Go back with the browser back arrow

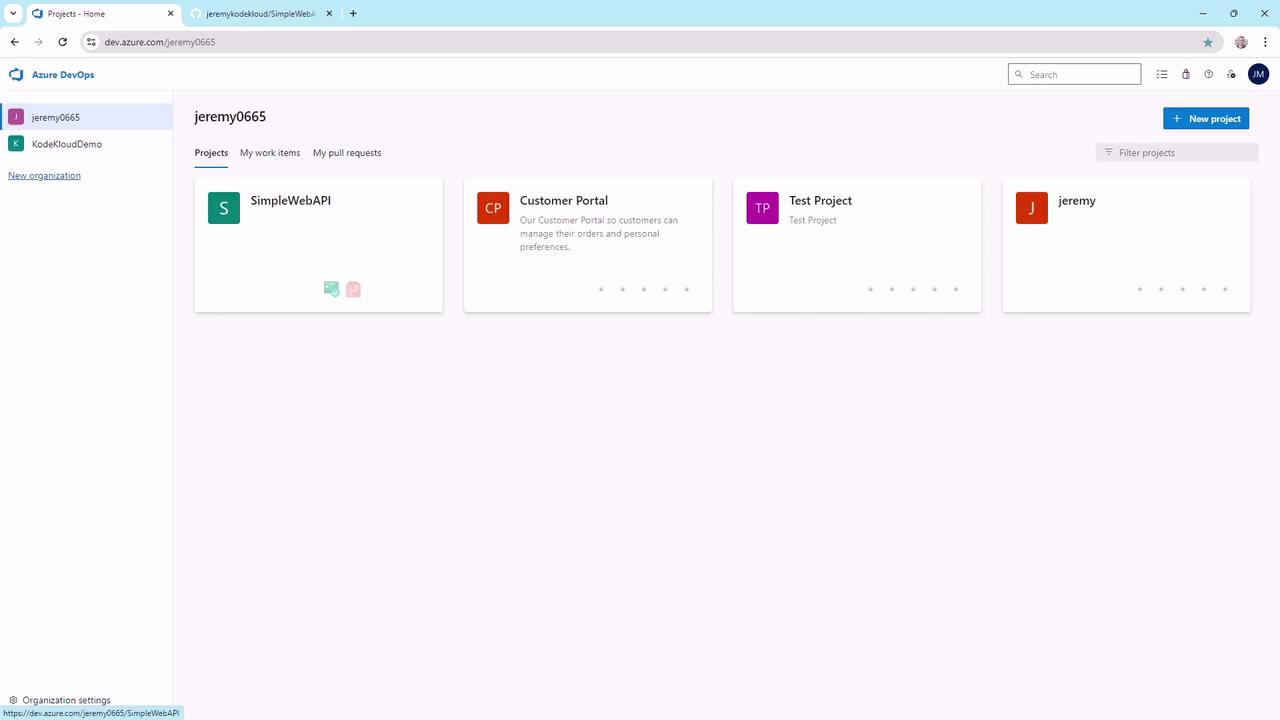pyautogui.click(x=15, y=42)
